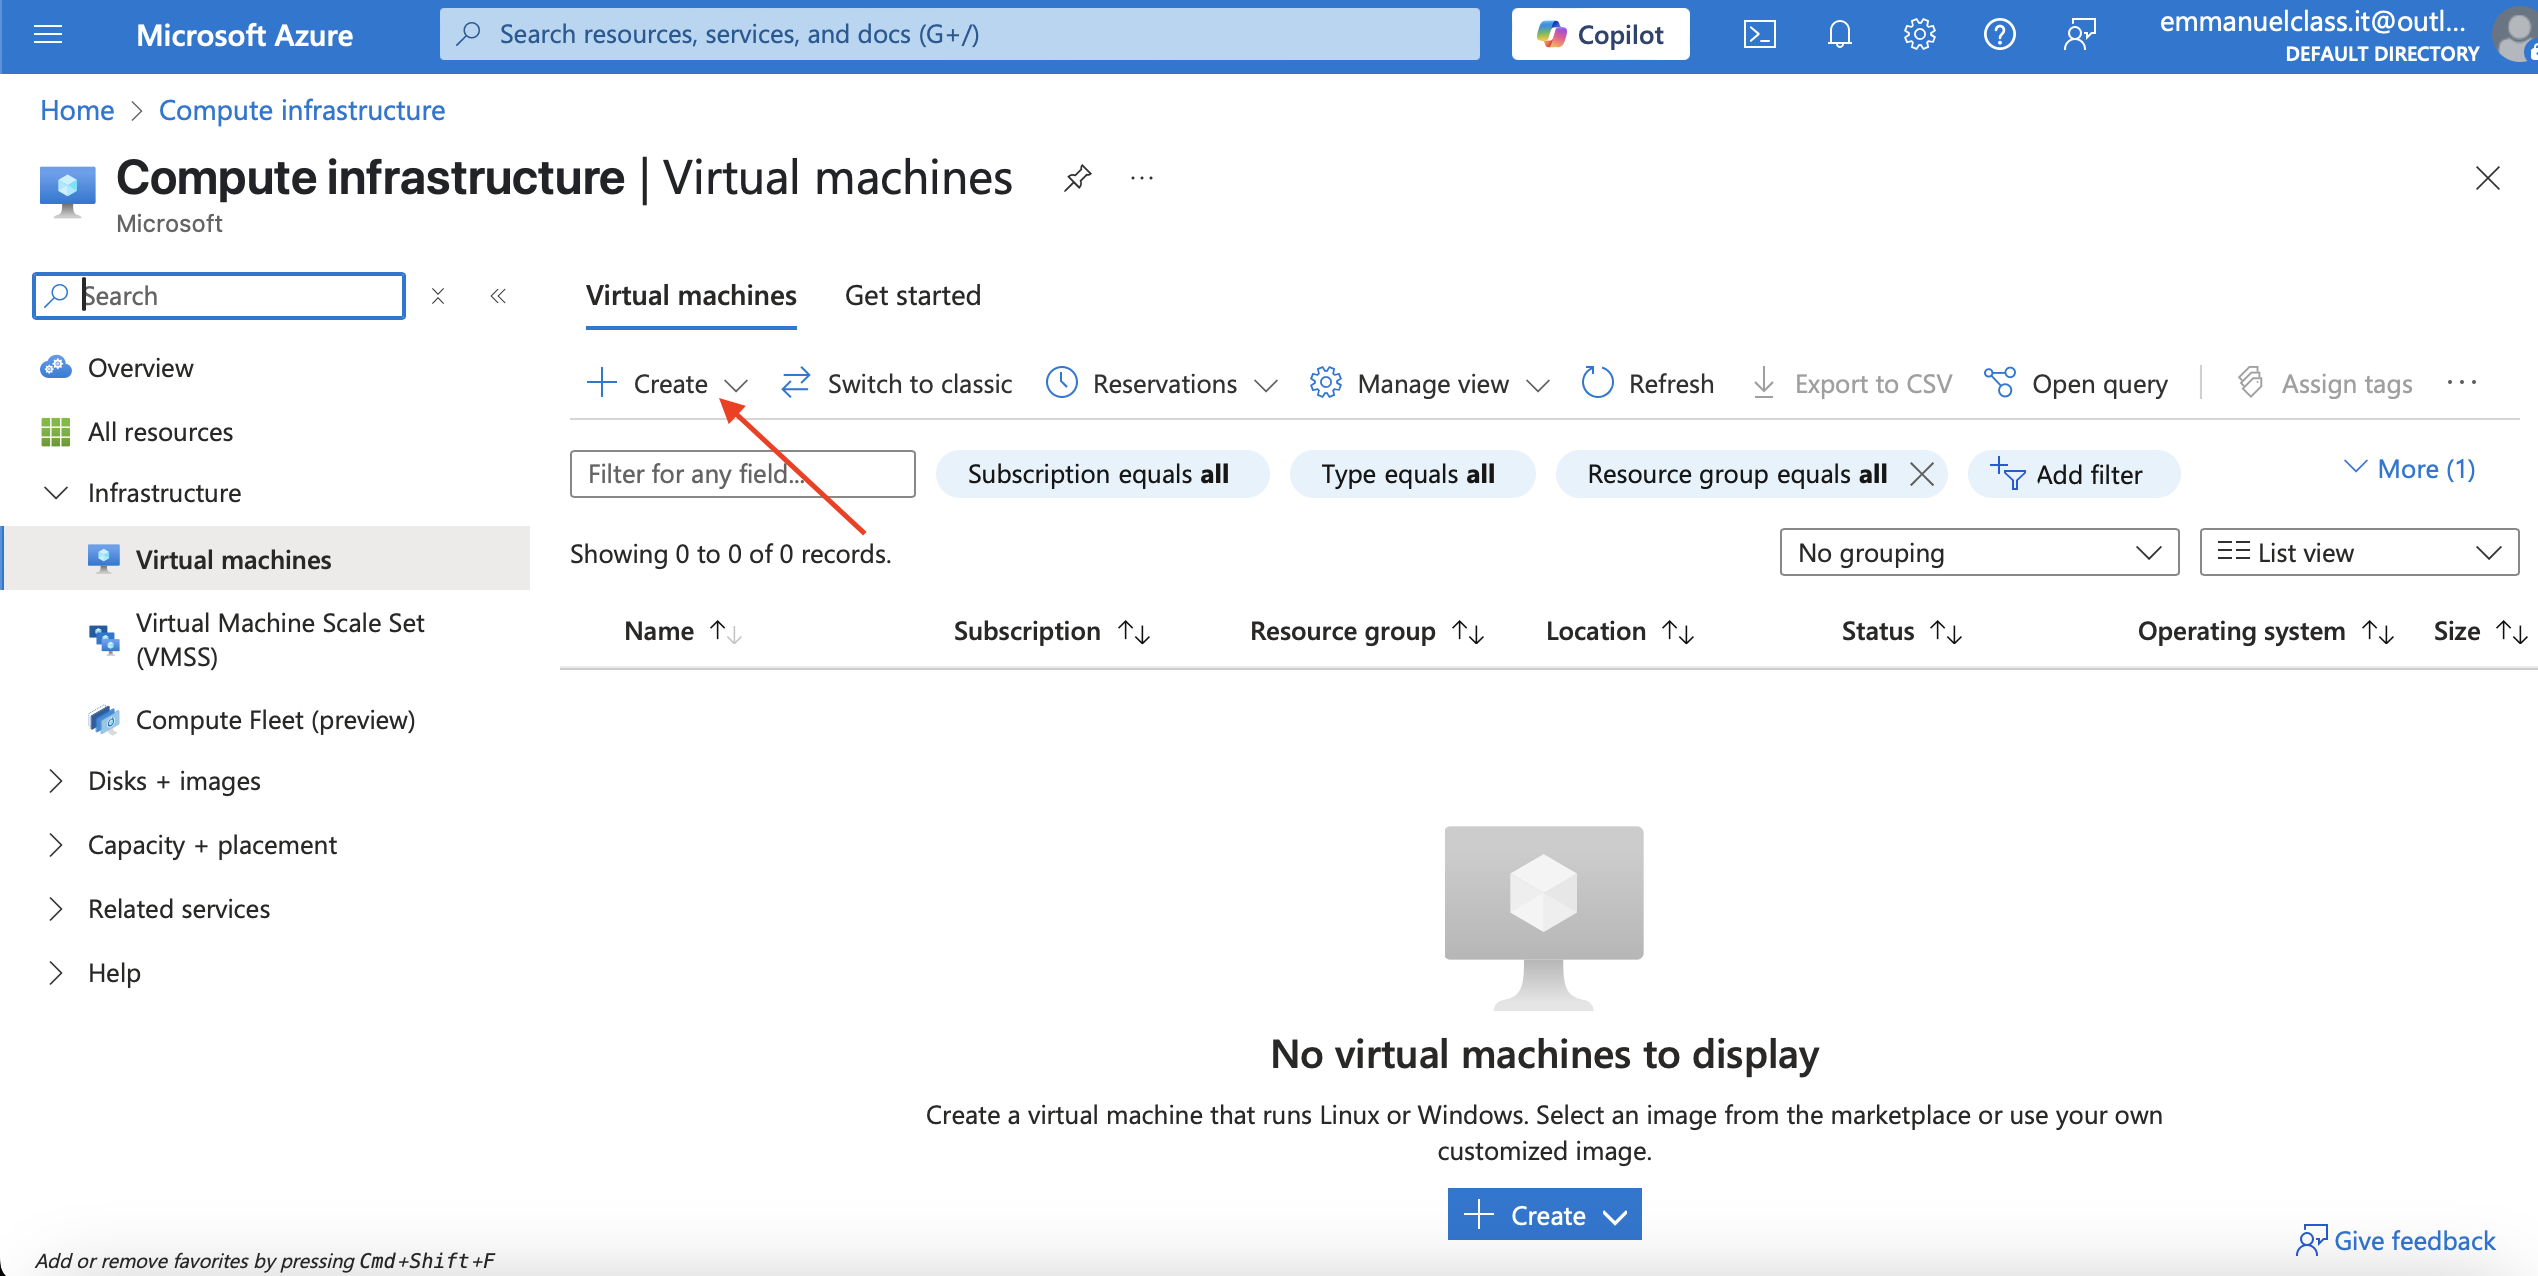Expand More (1) filters
2538x1276 pixels.
point(2409,469)
